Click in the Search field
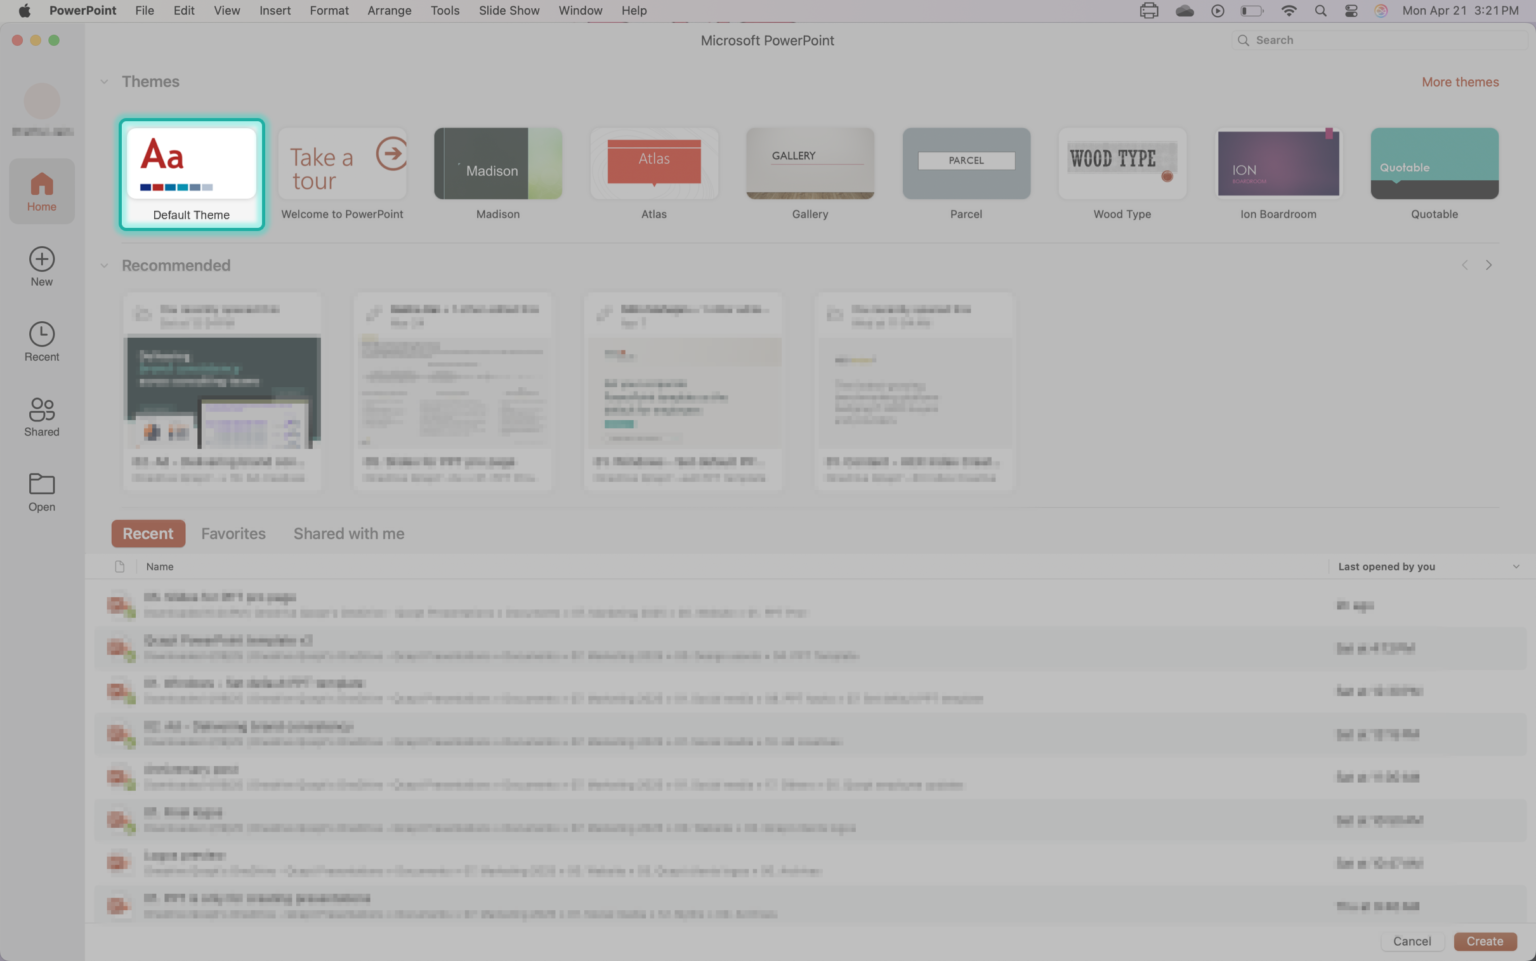 coord(1380,40)
